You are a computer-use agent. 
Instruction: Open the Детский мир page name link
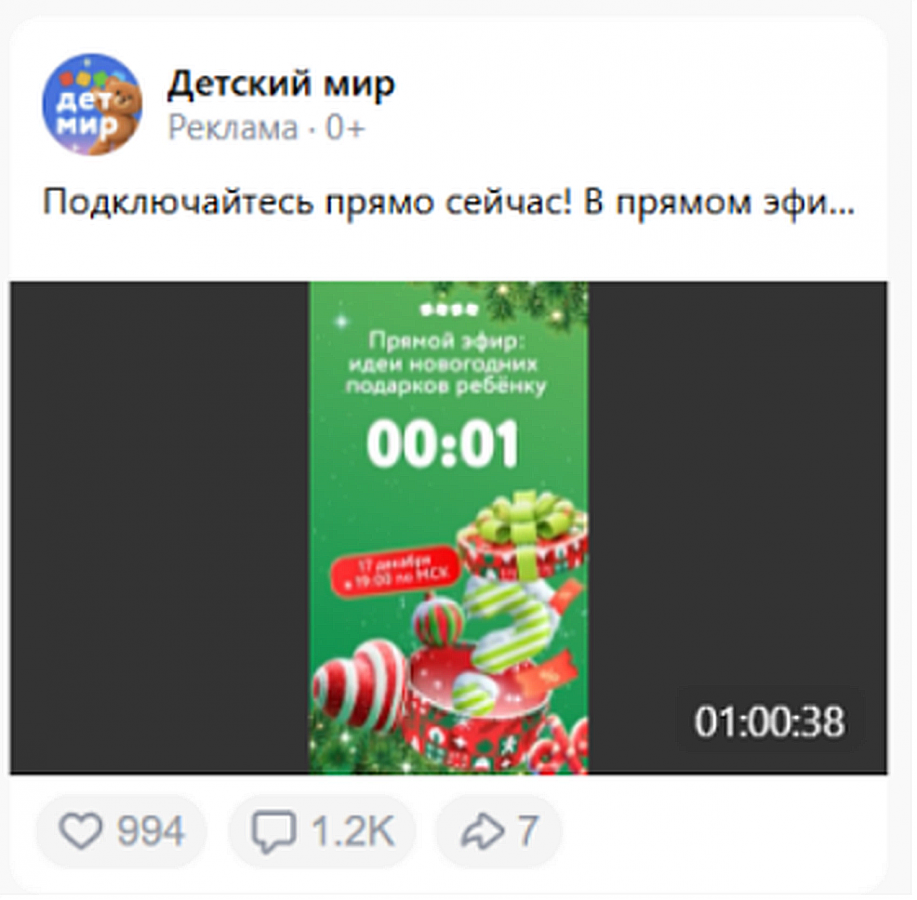click(x=281, y=84)
